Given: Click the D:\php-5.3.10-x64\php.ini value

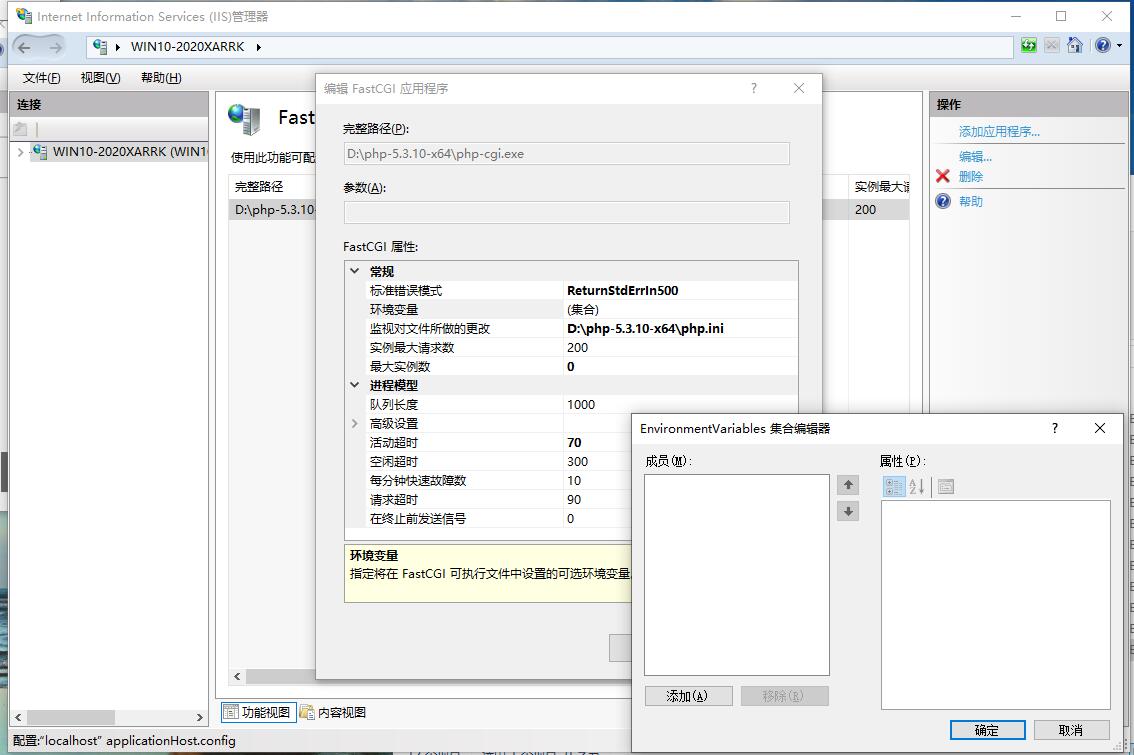Looking at the screenshot, I should 645,328.
